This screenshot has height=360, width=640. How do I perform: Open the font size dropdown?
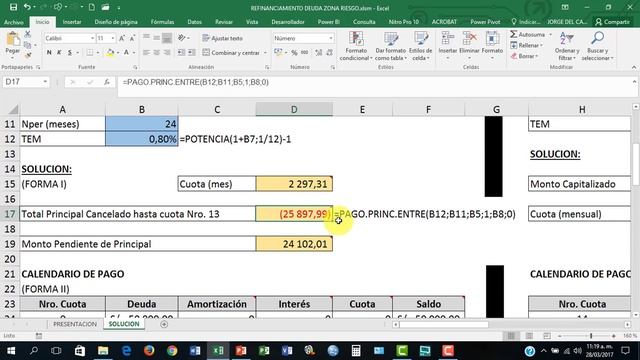(x=112, y=38)
